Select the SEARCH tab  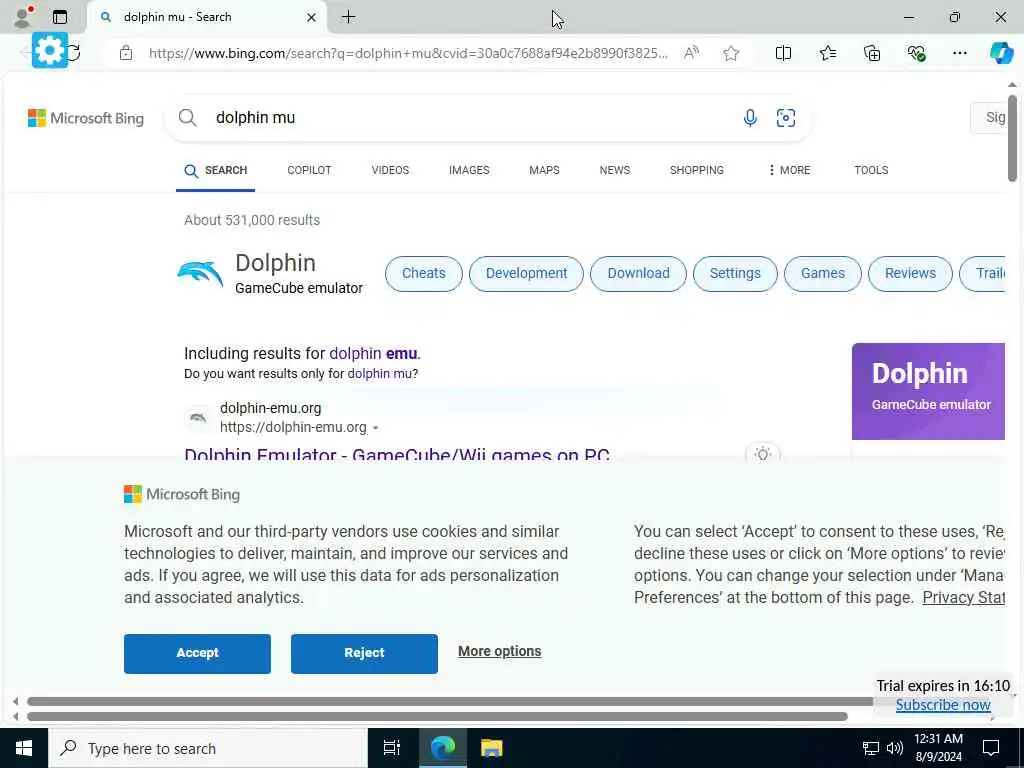(216, 170)
